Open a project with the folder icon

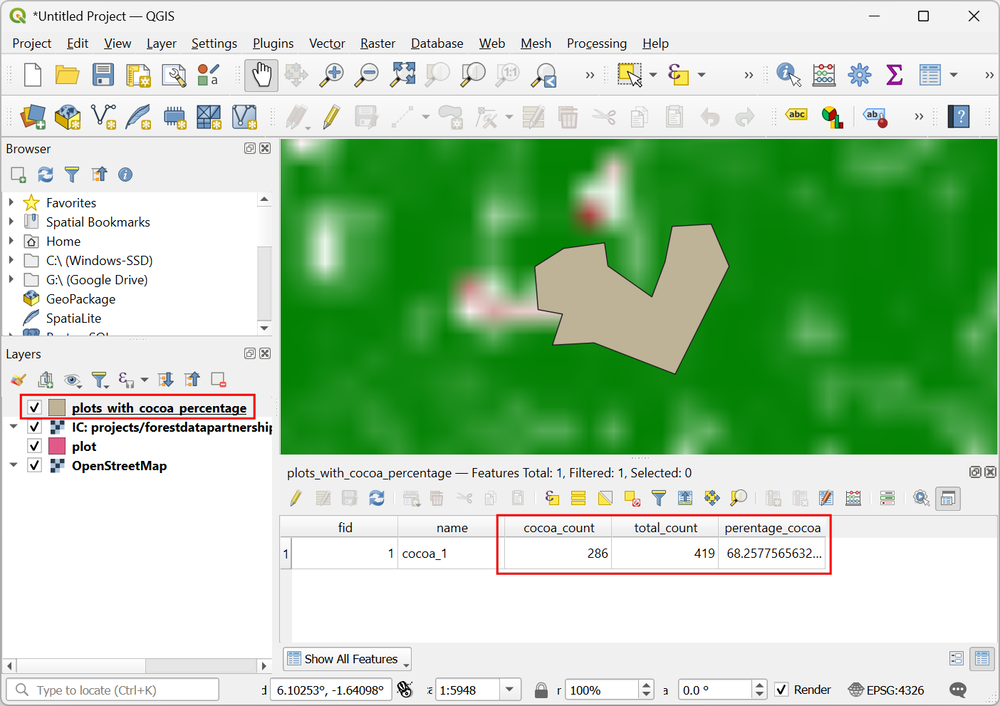[x=67, y=75]
